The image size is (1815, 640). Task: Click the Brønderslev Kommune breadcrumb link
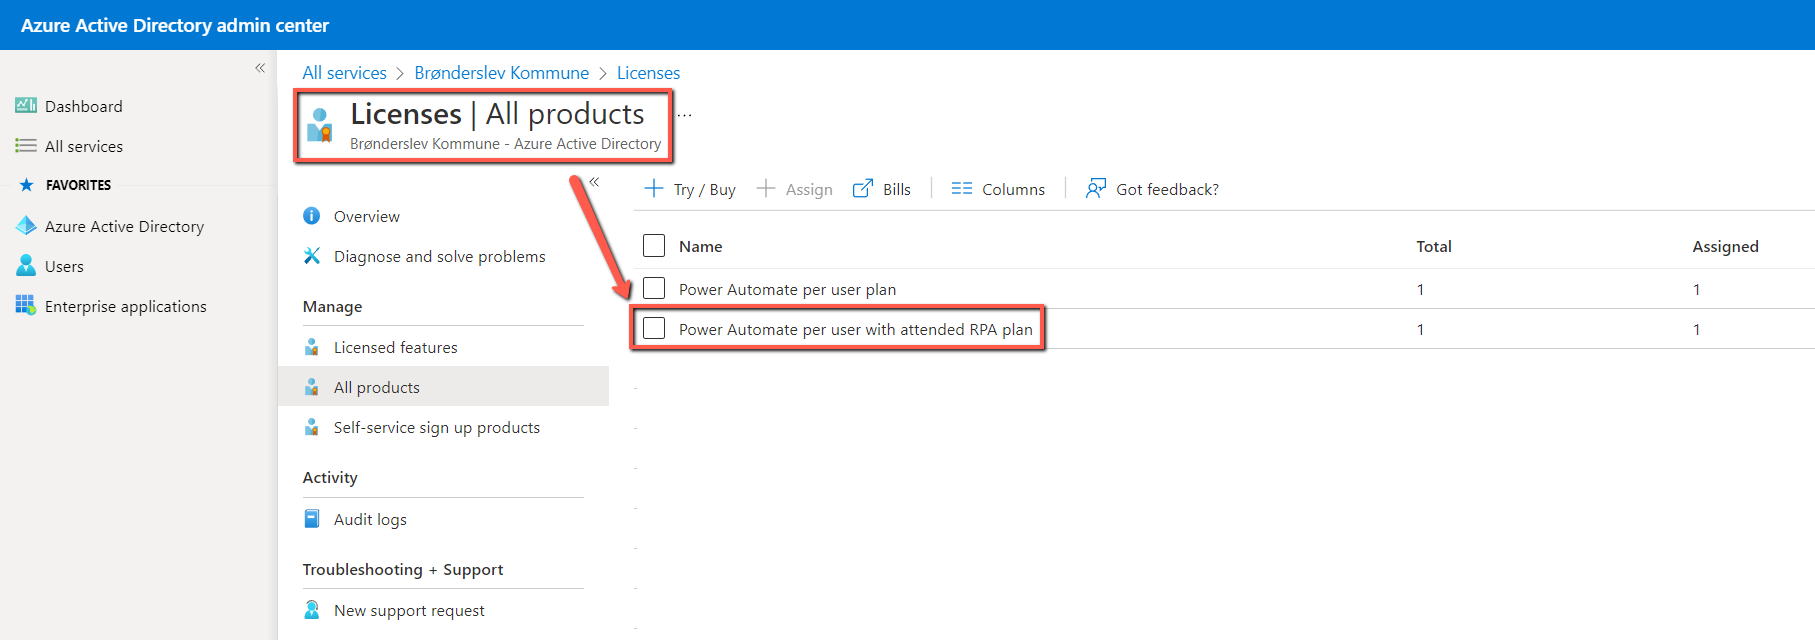[x=502, y=73]
